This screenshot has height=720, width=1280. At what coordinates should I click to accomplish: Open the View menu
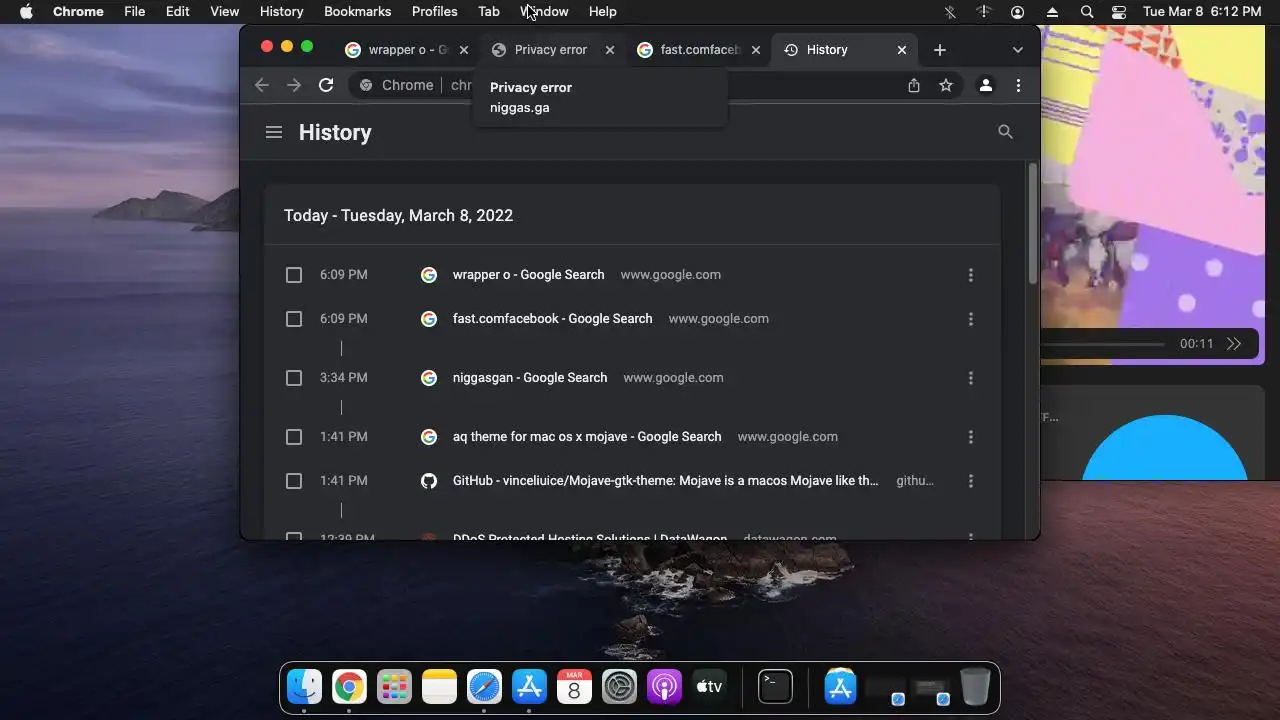pyautogui.click(x=225, y=12)
